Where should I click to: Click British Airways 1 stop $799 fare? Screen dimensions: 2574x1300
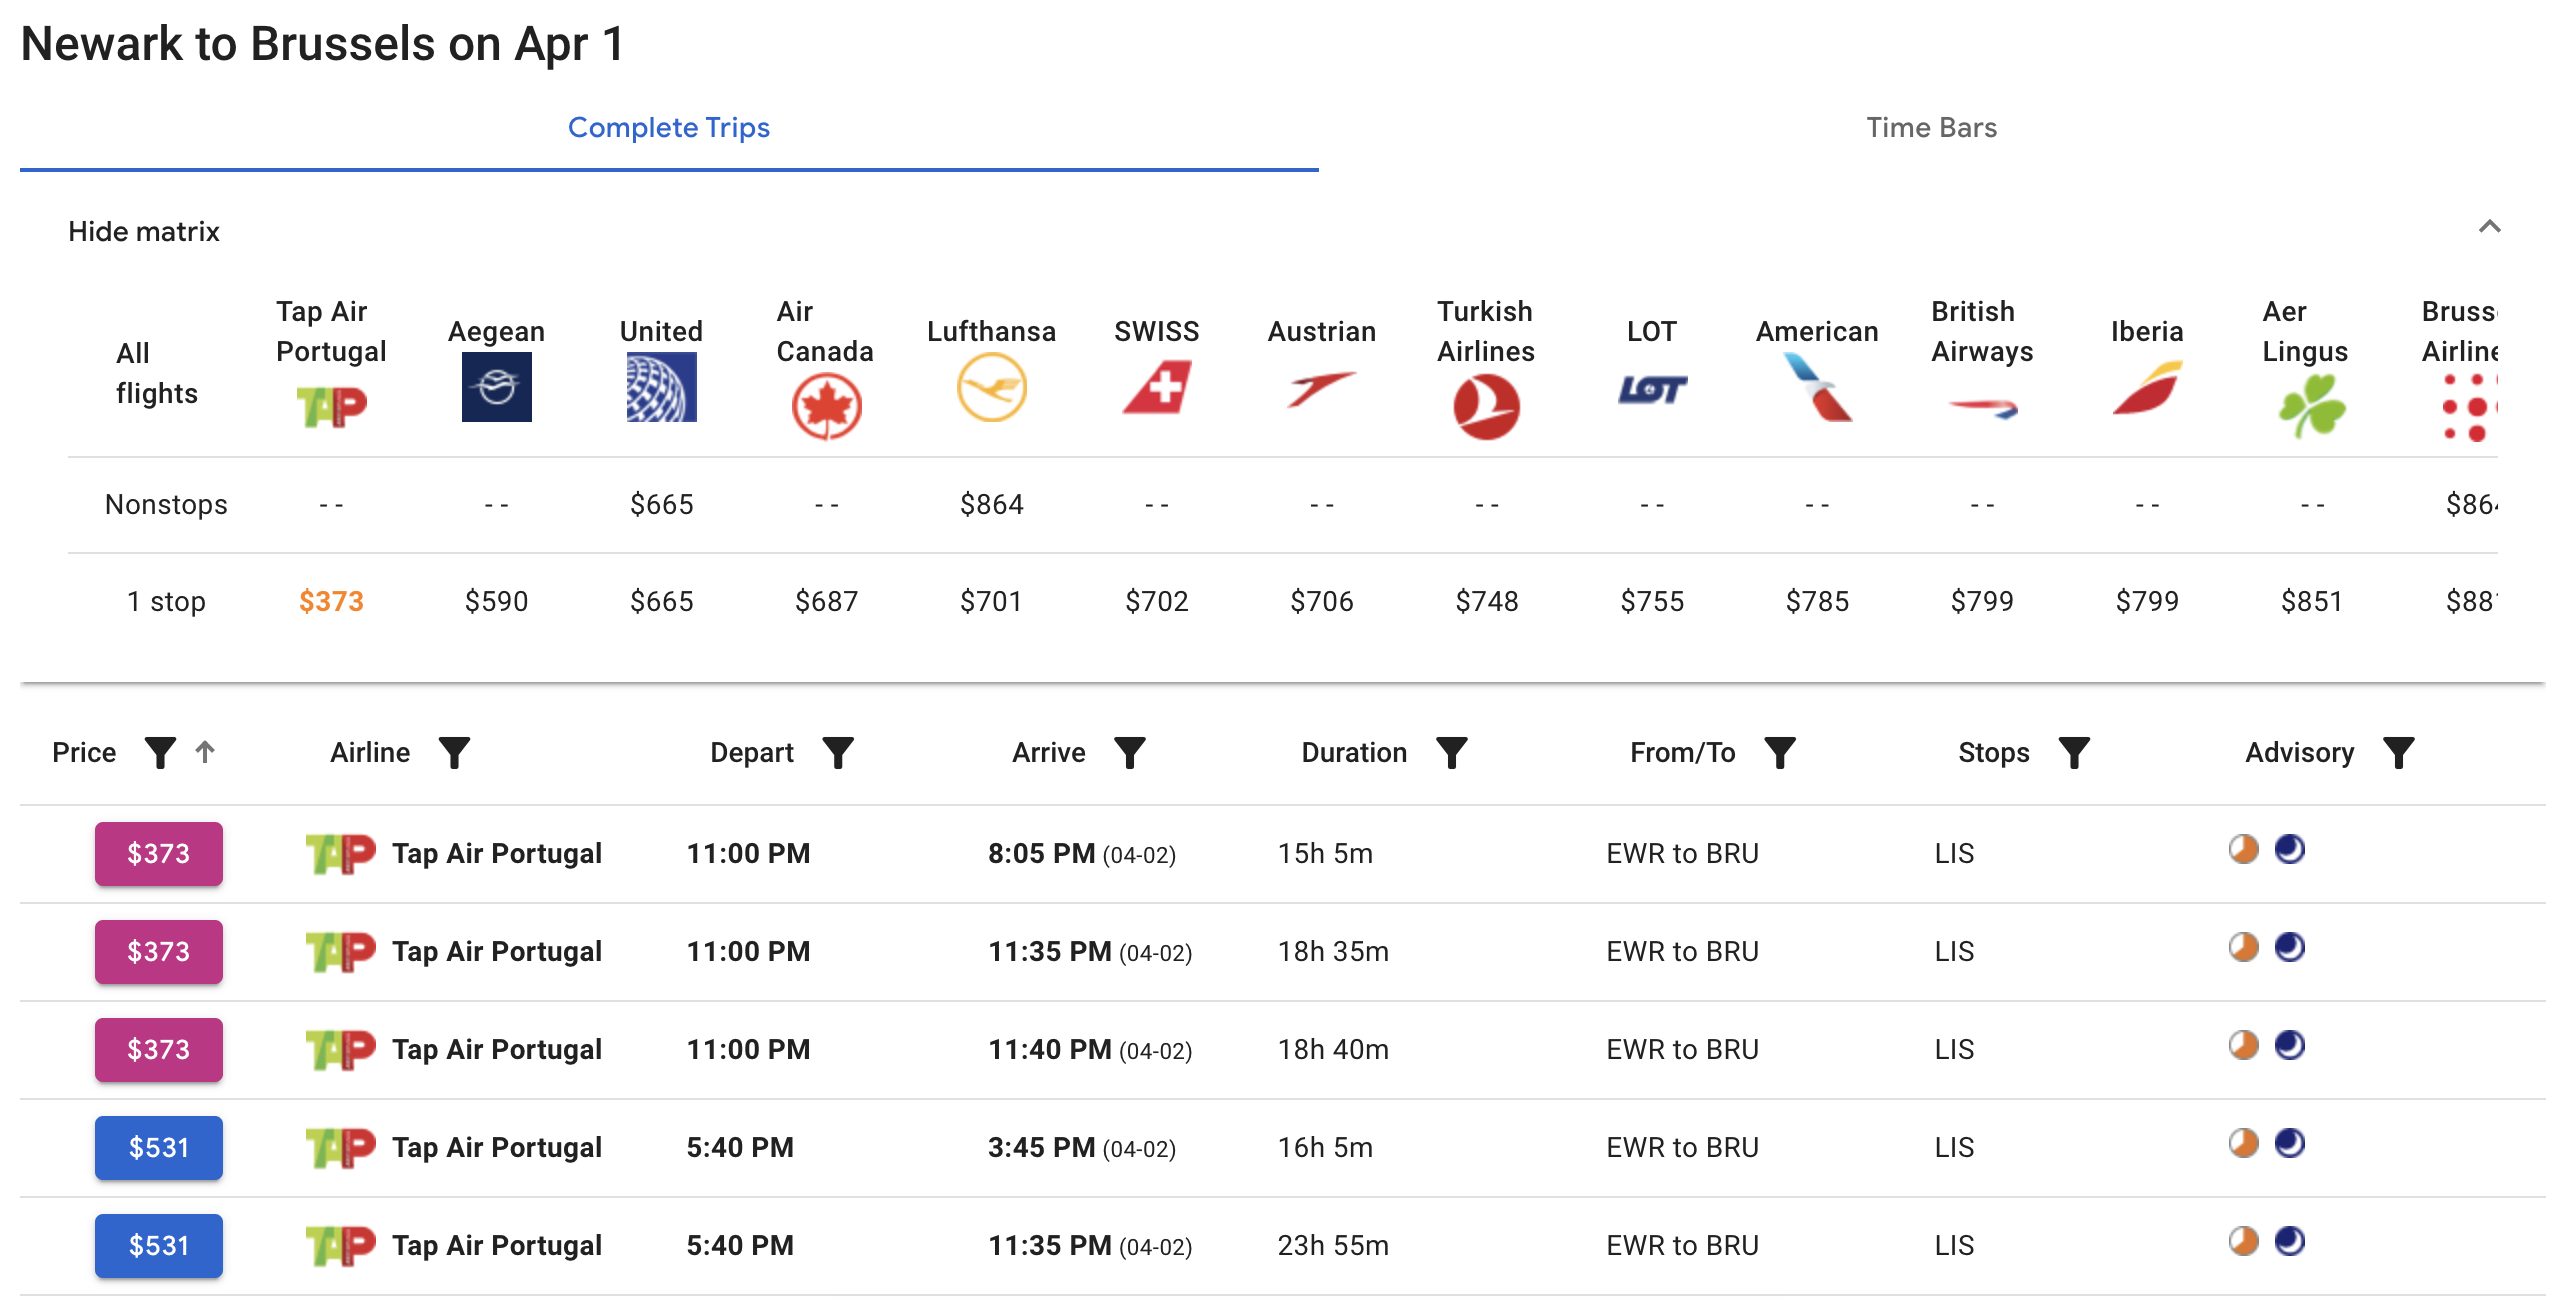[1982, 601]
